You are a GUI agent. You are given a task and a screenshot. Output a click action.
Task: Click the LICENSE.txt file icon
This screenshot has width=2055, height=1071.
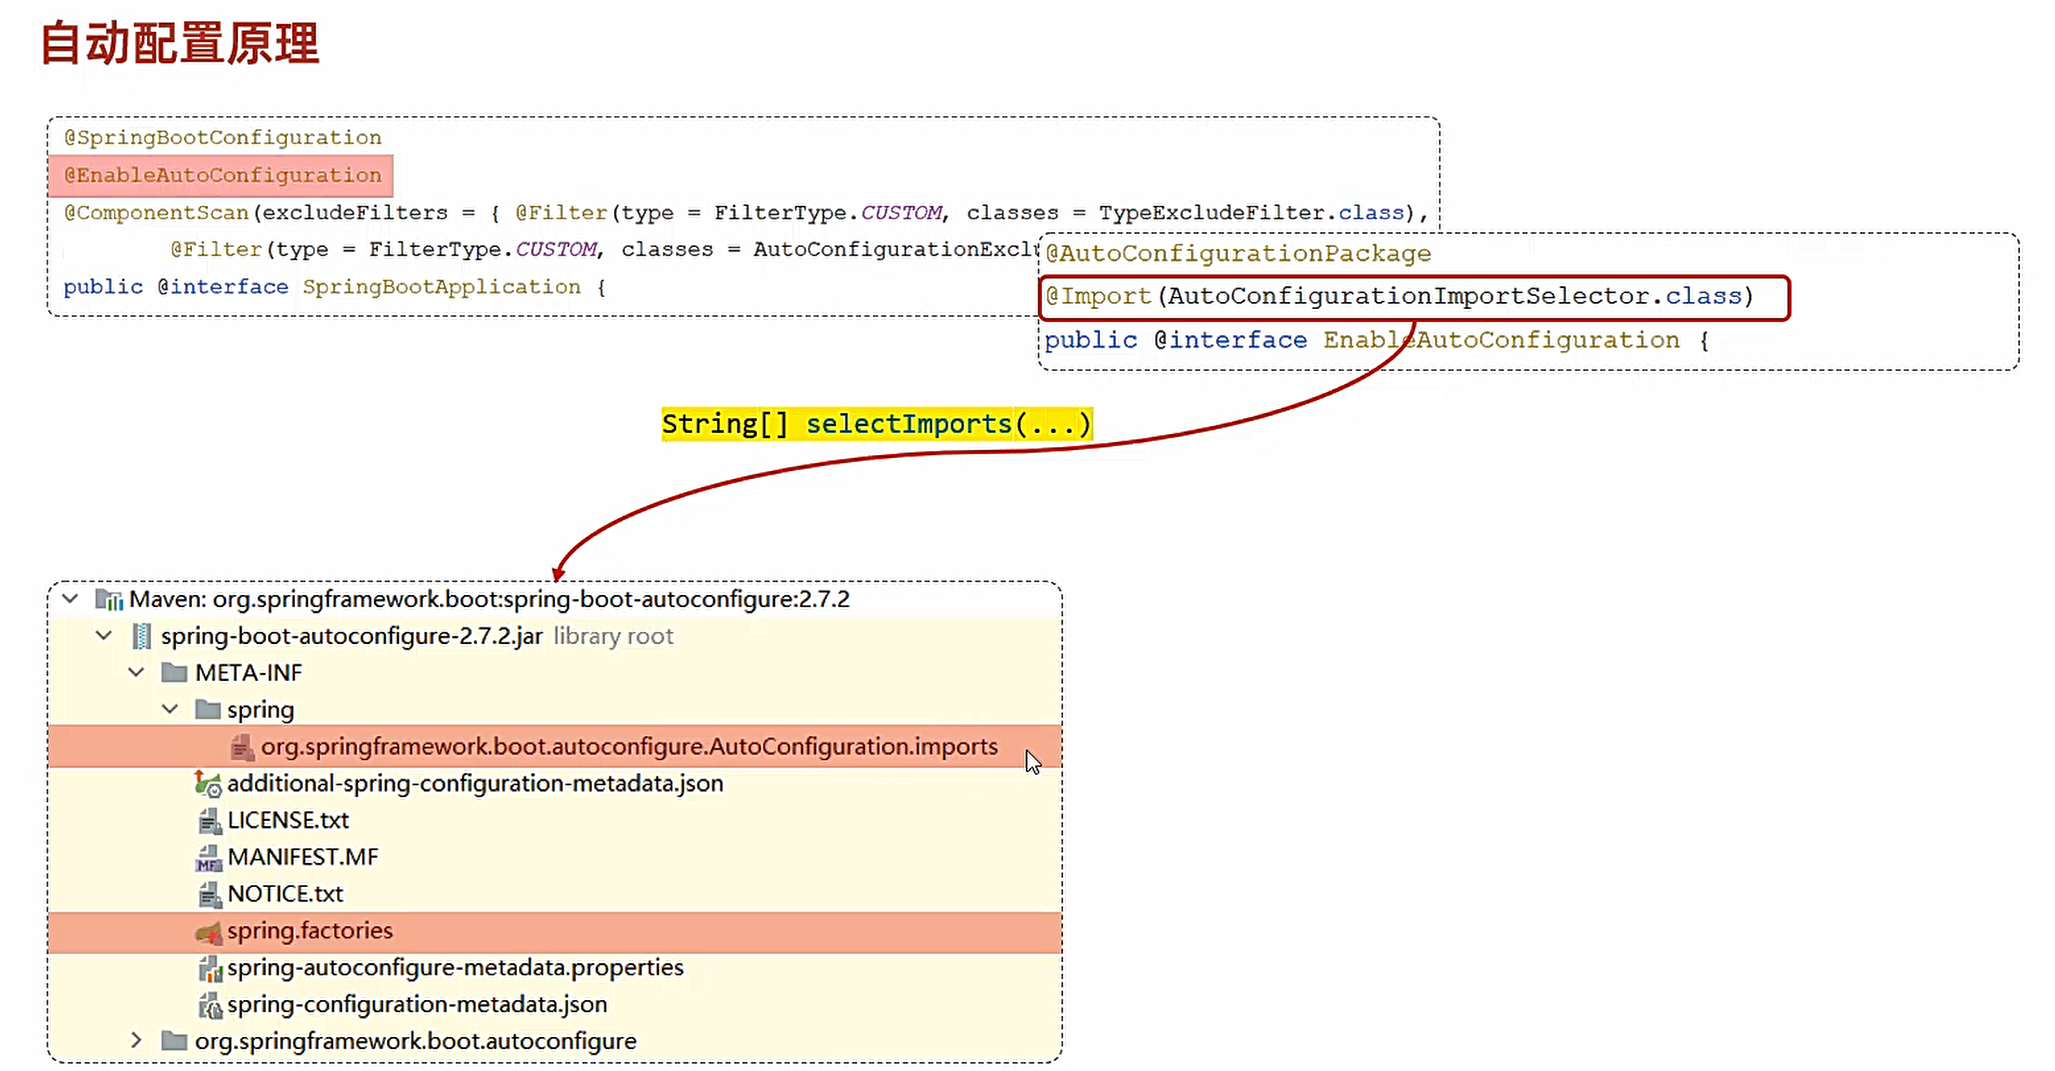click(209, 821)
